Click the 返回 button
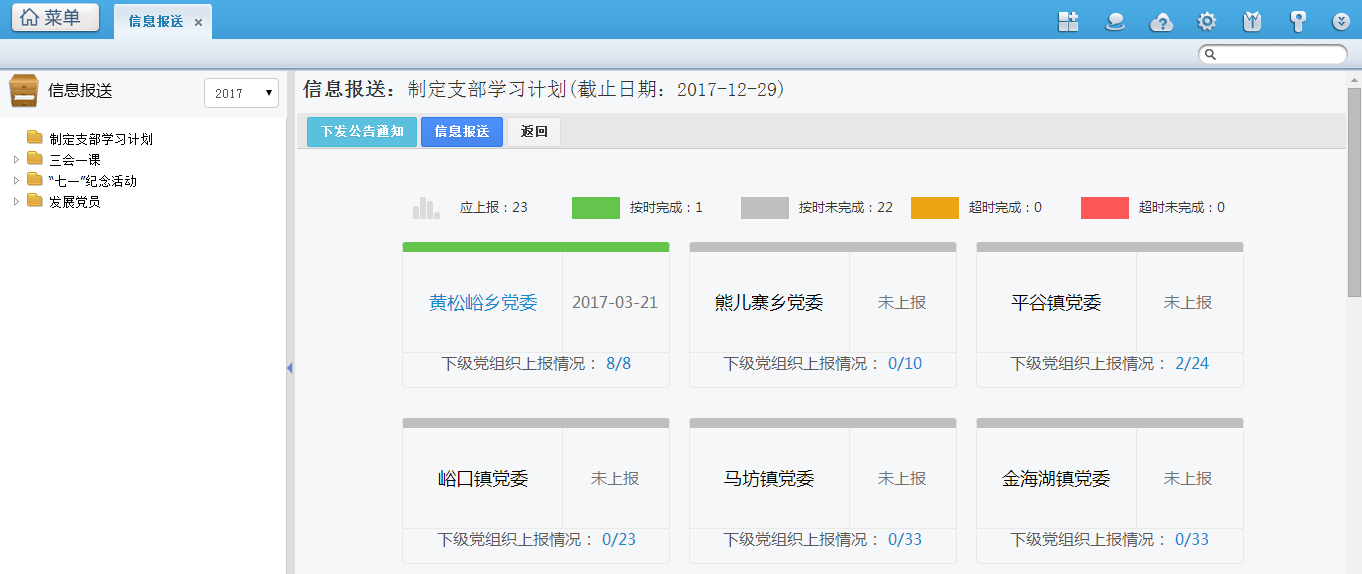 pos(534,132)
